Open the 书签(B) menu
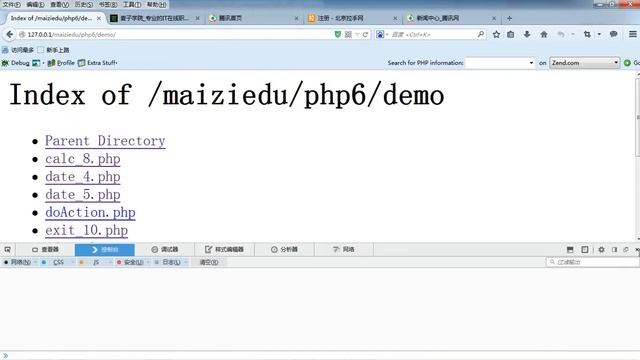640x360 pixels. click(108, 4)
